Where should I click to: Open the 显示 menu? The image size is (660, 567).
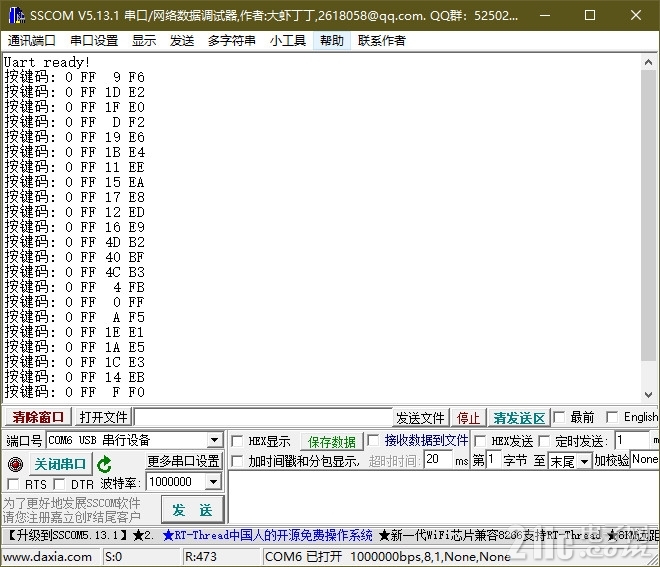(144, 41)
